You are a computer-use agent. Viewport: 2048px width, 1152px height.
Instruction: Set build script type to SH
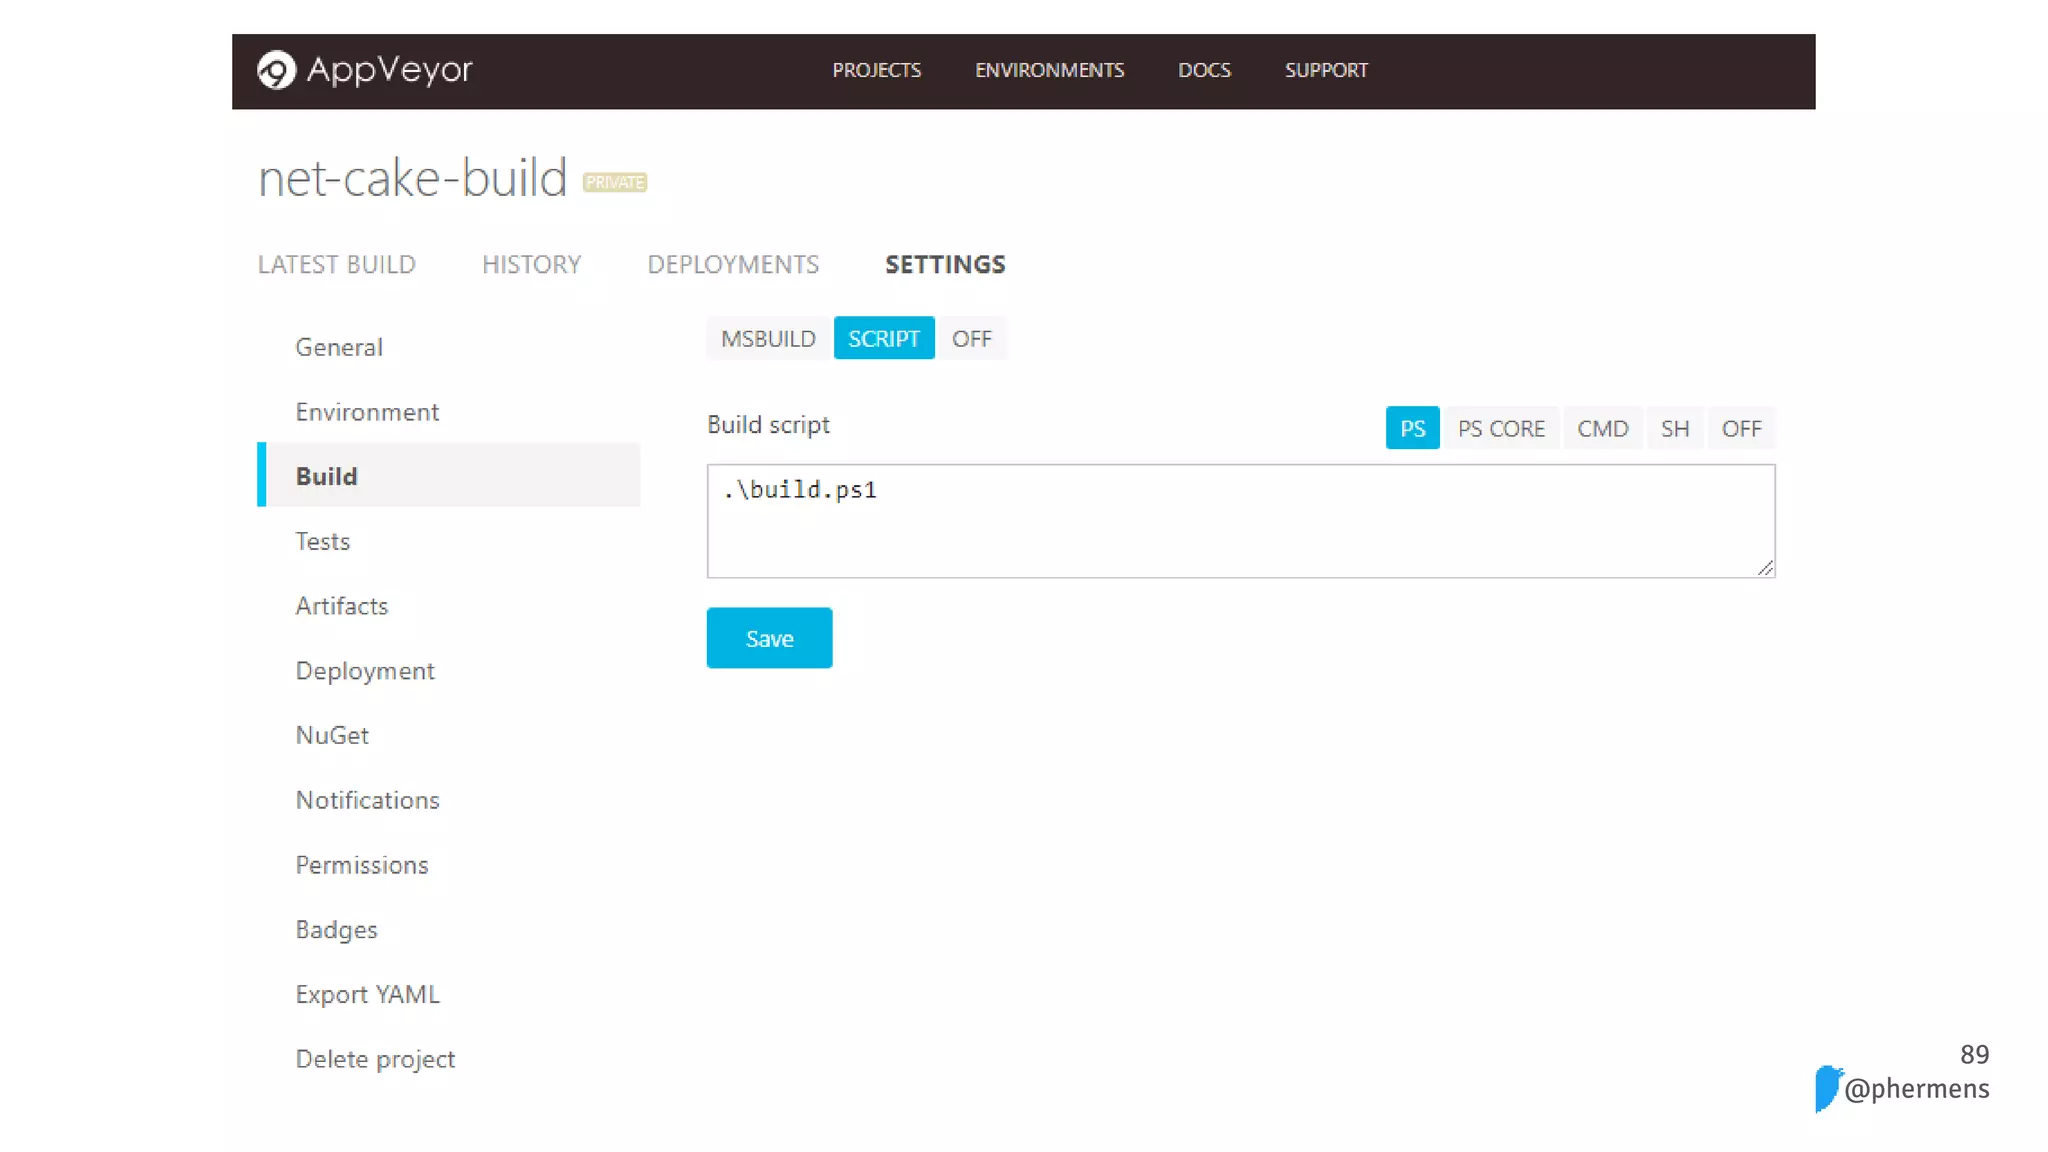coord(1674,429)
